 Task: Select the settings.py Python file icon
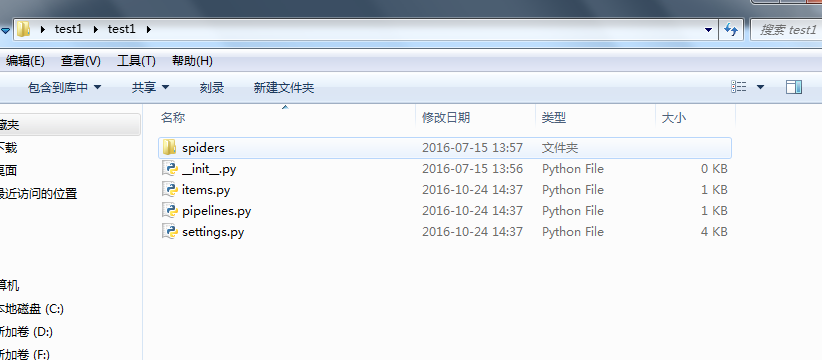[169, 232]
